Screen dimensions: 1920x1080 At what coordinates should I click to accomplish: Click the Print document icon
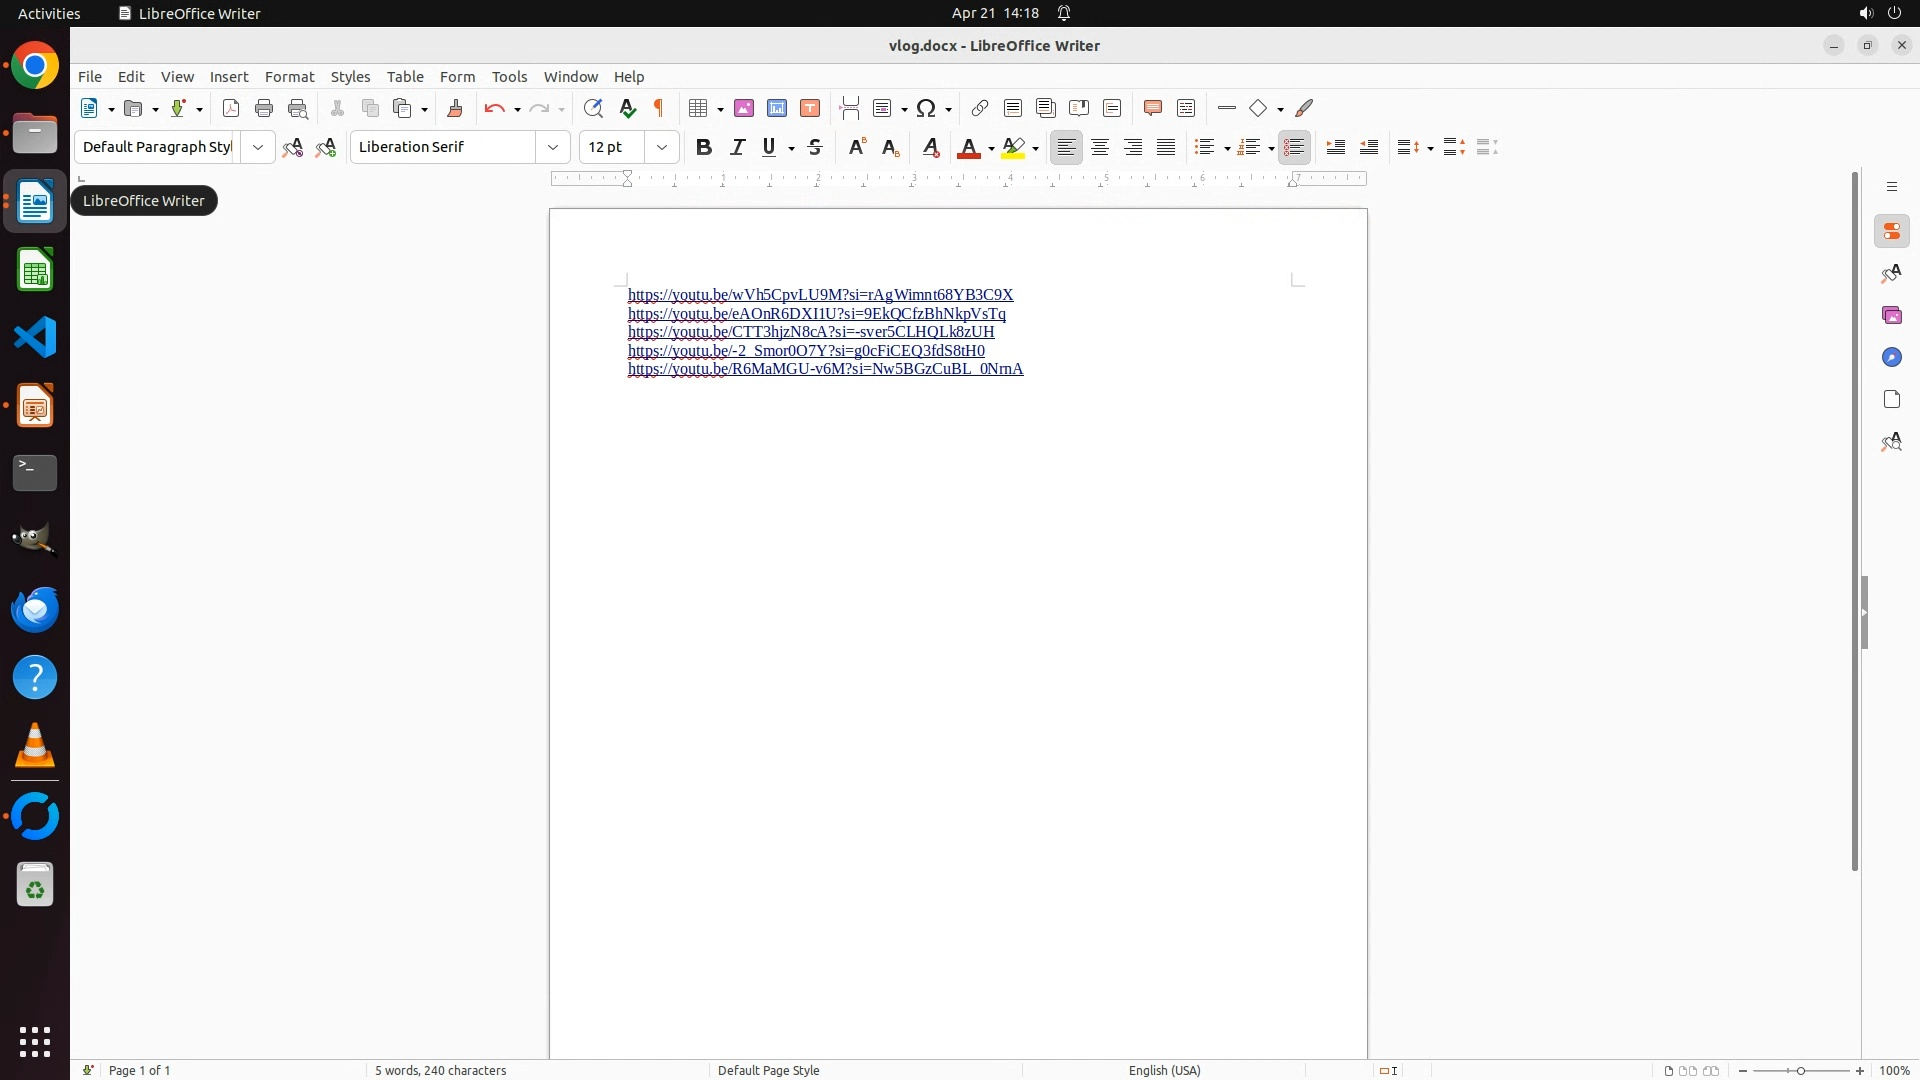(x=264, y=108)
